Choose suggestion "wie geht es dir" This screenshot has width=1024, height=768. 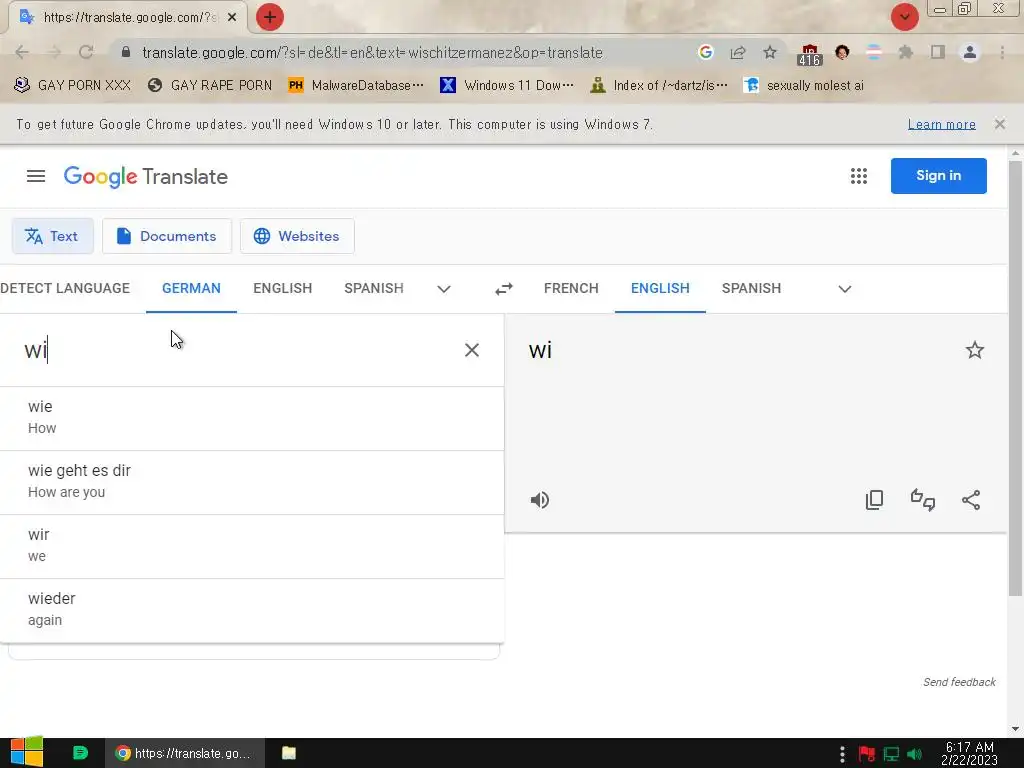(251, 482)
